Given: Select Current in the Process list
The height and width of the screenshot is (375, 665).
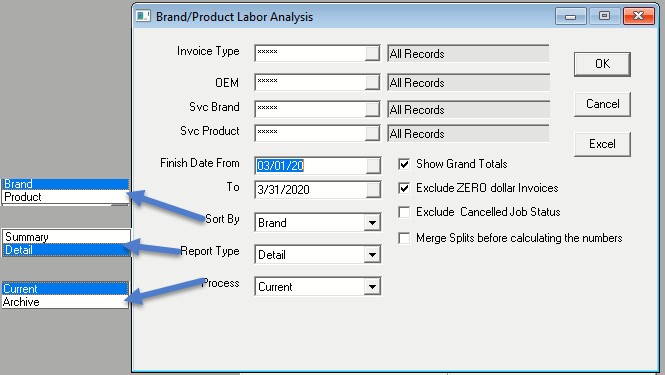Looking at the screenshot, I should tap(65, 289).
